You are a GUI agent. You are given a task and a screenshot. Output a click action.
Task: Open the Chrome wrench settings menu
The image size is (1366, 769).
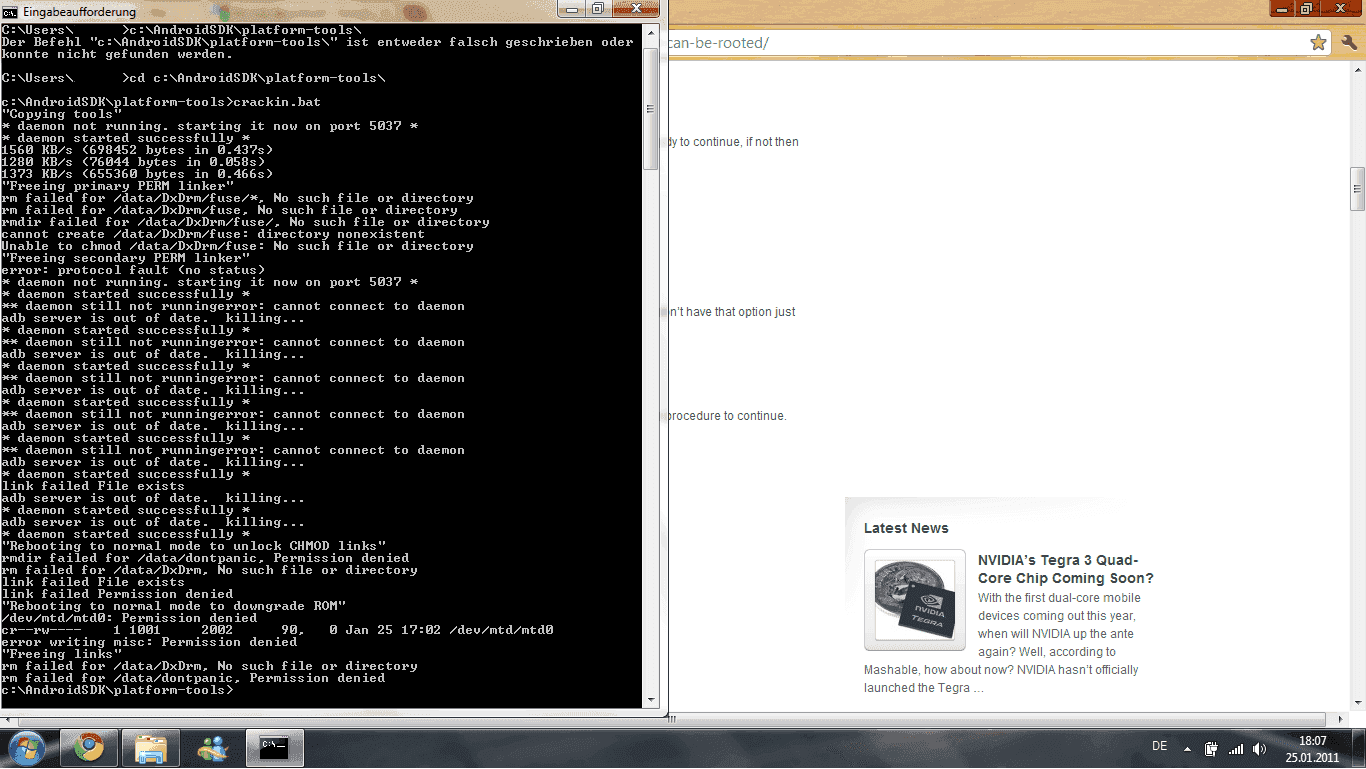pyautogui.click(x=1348, y=42)
